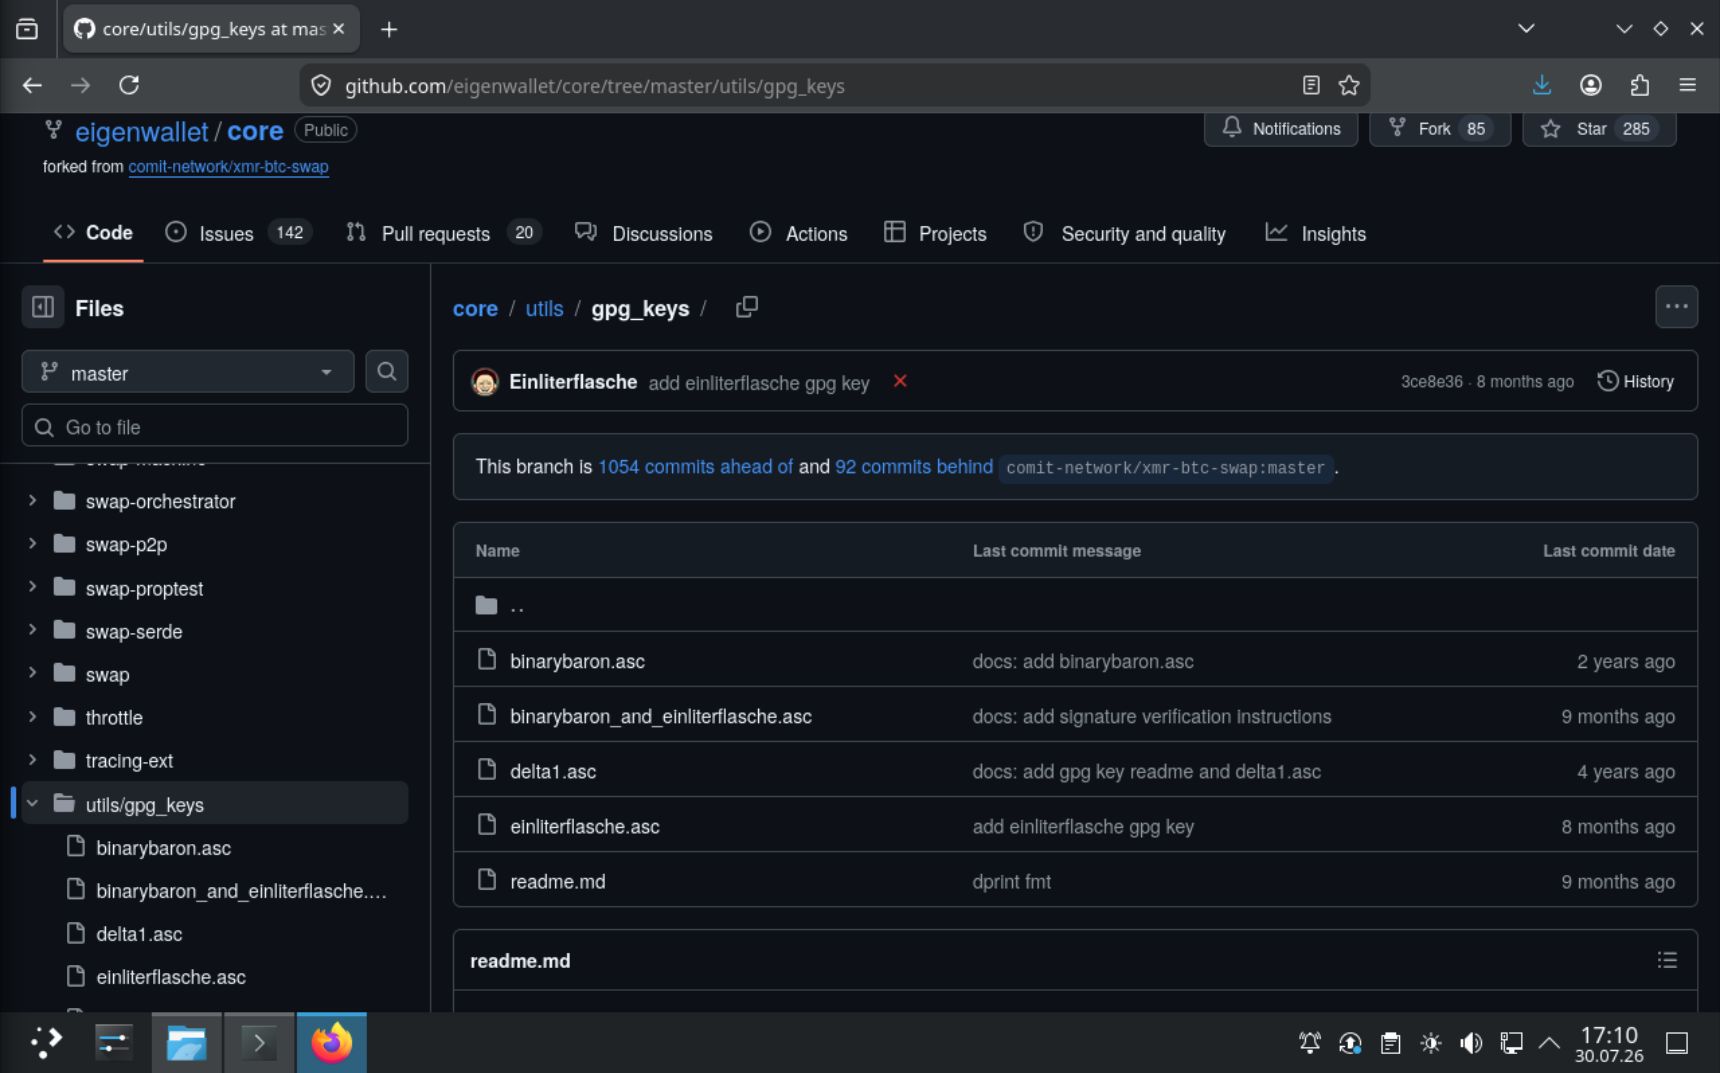This screenshot has height=1073, width=1720.
Task: Expand the throttle folder
Action: 33,716
